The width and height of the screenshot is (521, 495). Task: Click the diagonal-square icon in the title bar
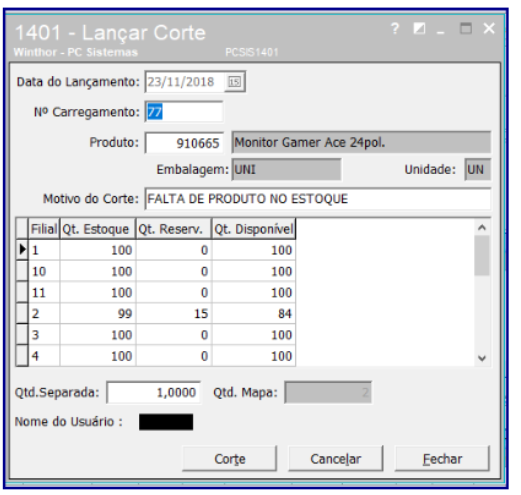419,29
